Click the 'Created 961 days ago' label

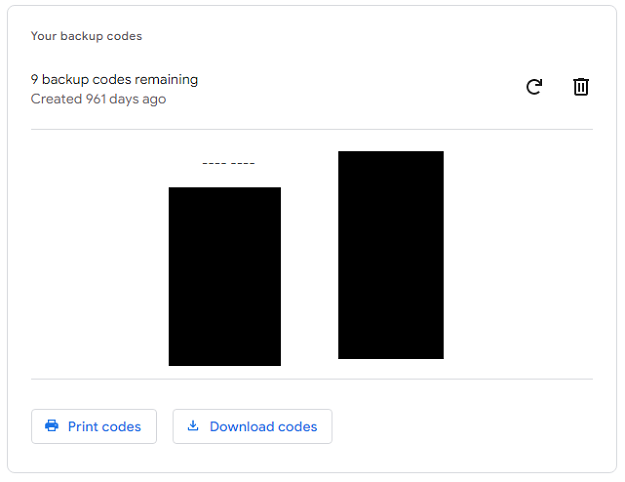point(98,99)
